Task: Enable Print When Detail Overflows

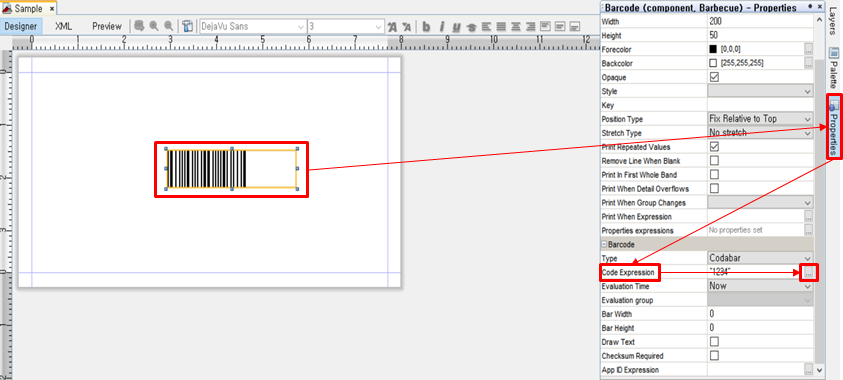Action: 714,189
